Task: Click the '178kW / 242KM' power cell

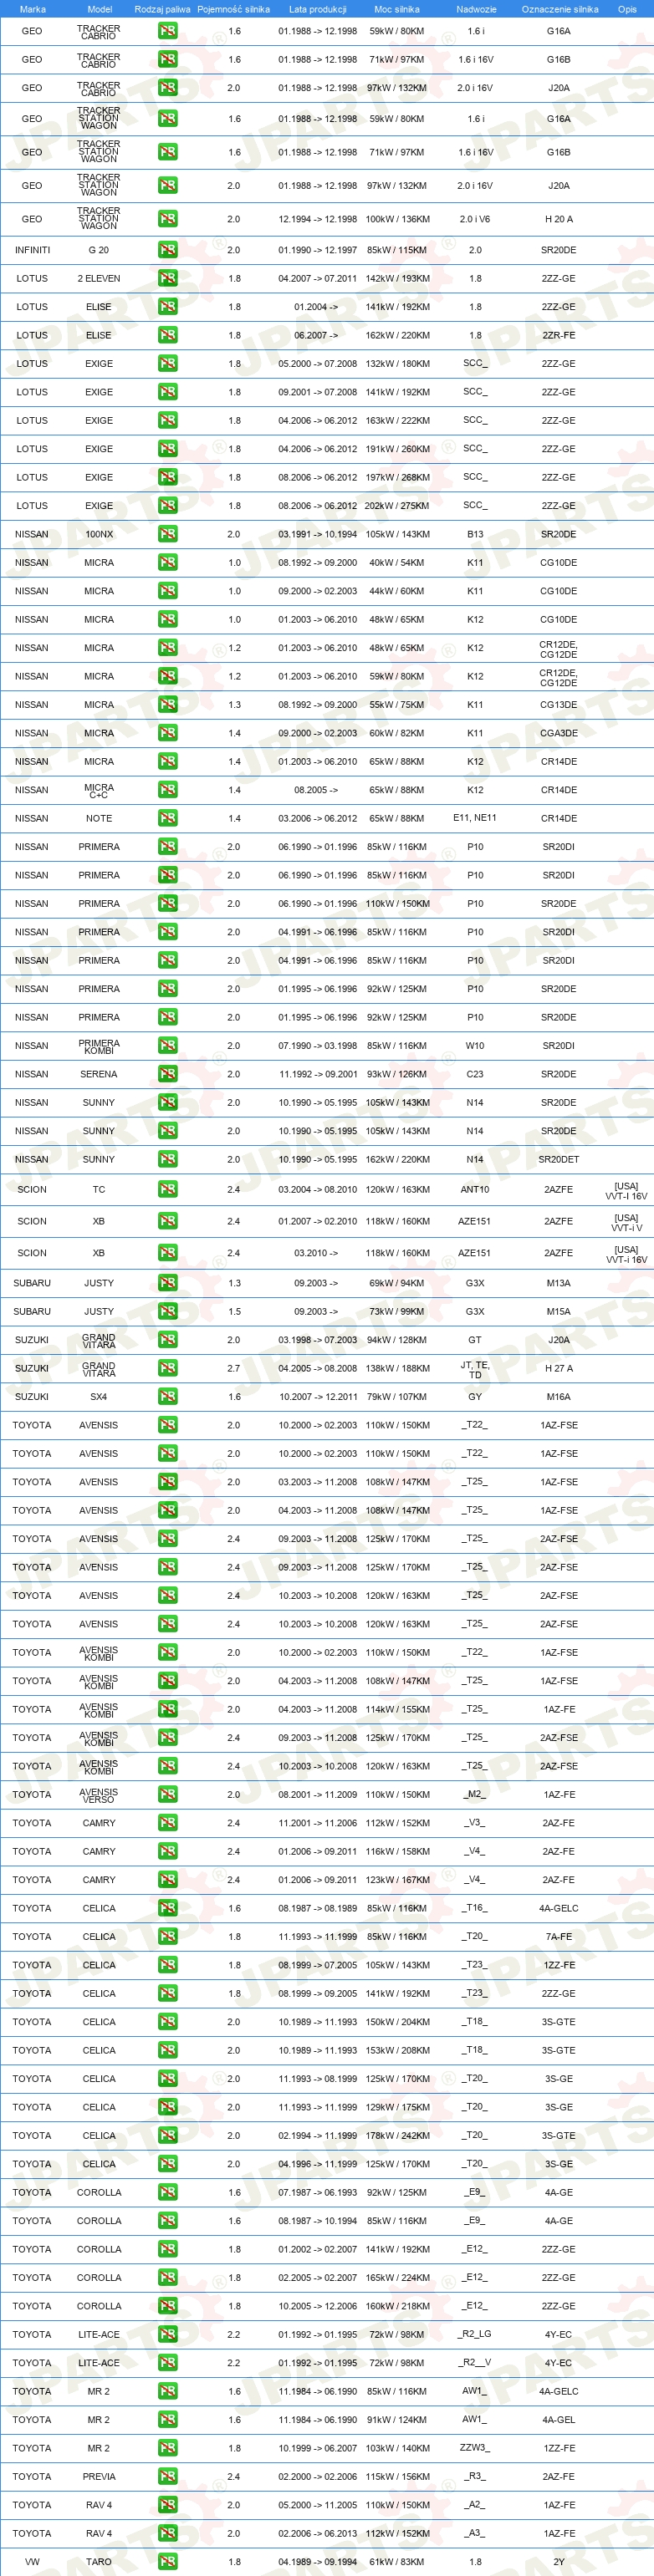Action: pos(397,2135)
